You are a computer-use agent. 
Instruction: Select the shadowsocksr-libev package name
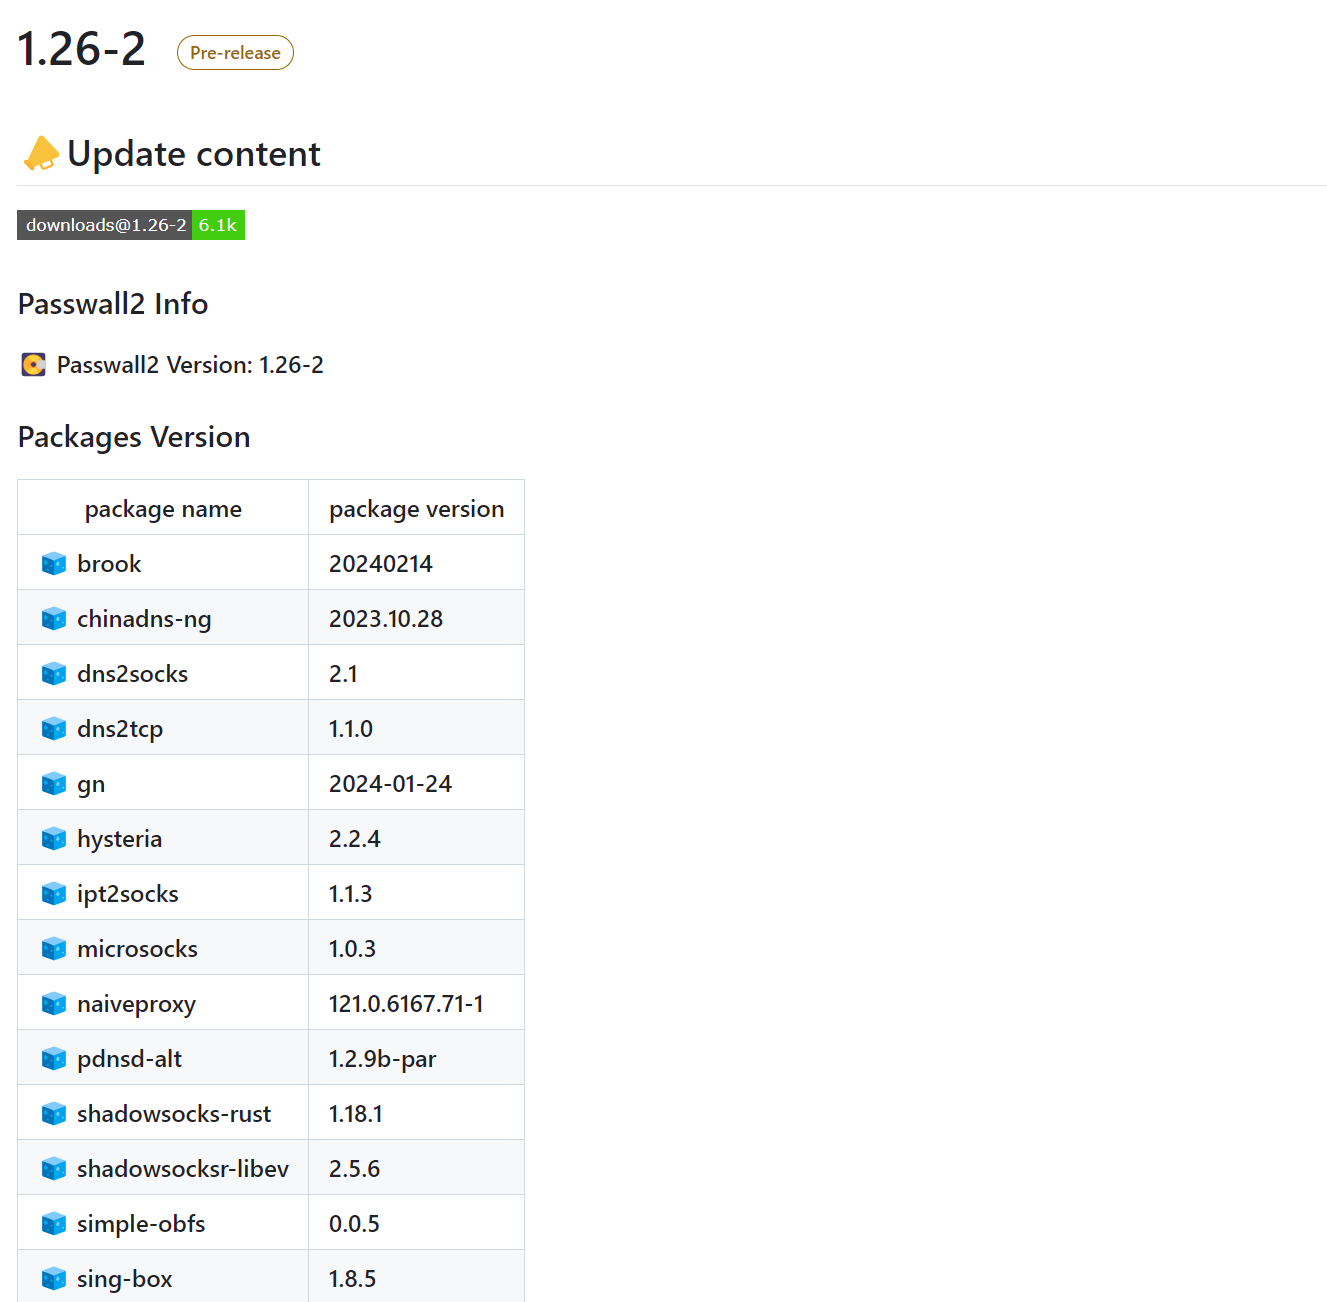[183, 1169]
